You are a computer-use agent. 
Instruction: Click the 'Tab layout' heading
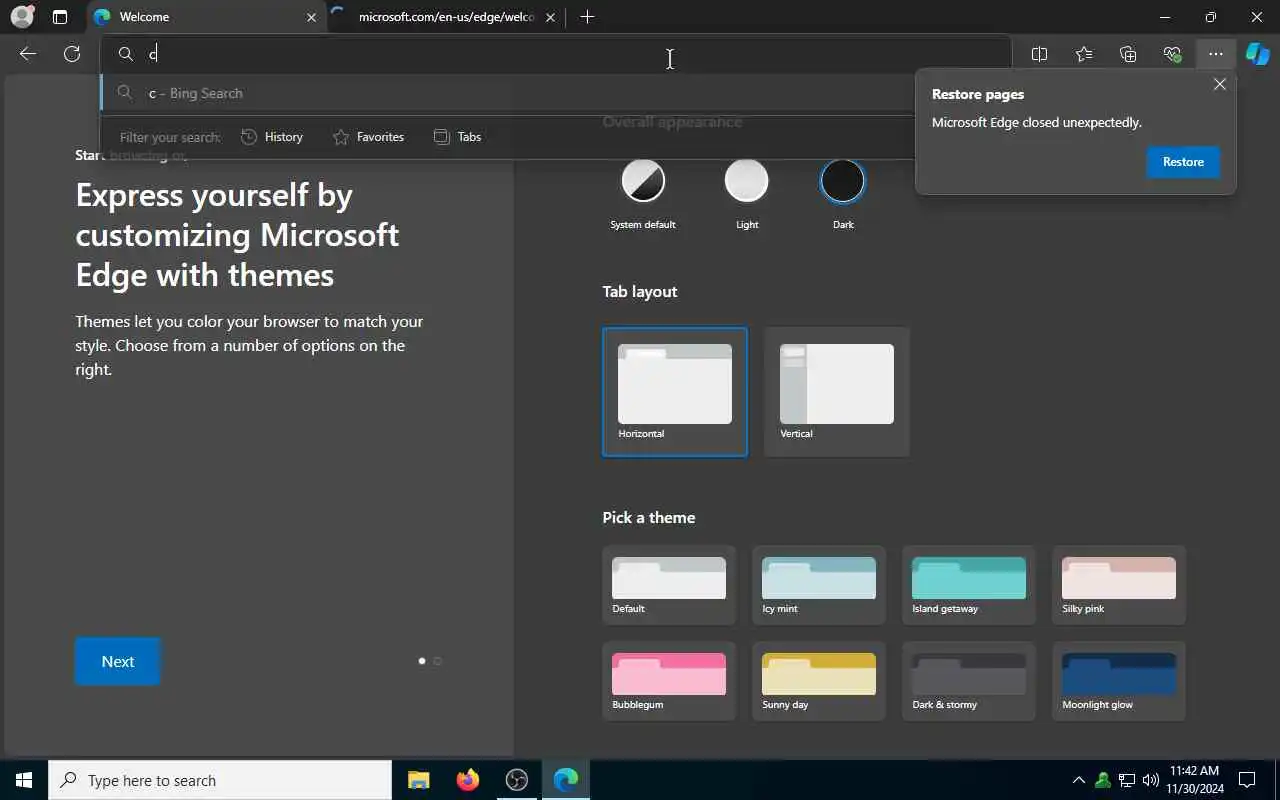[640, 291]
